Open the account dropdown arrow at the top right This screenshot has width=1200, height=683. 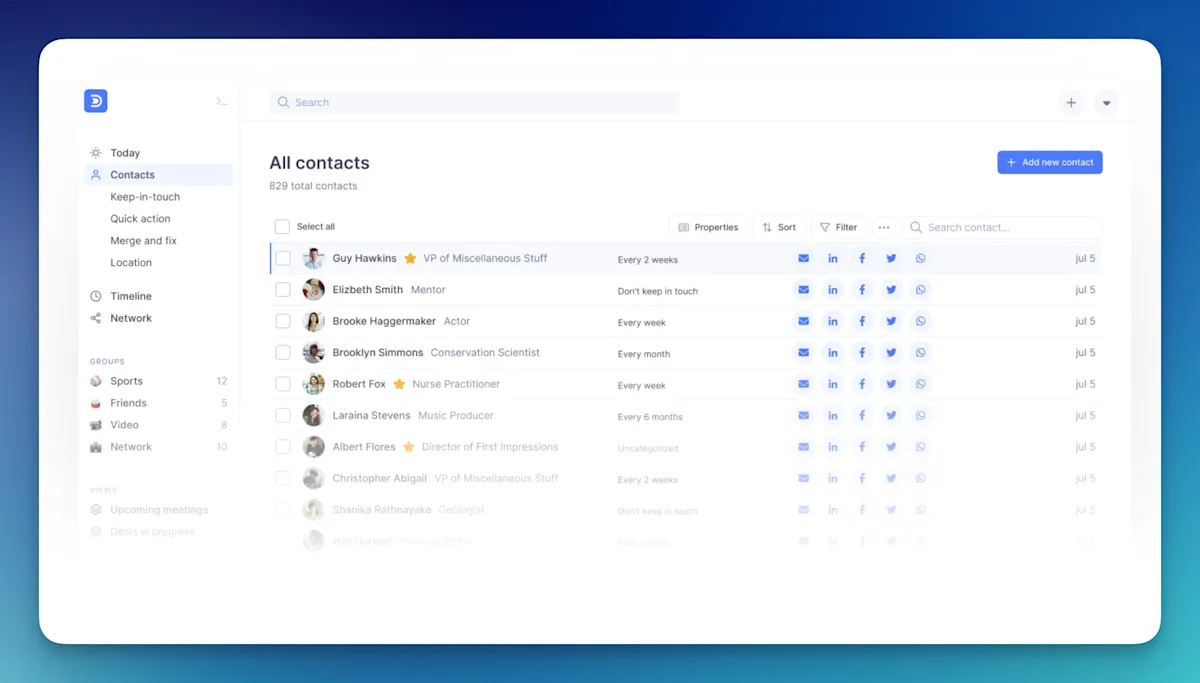1106,102
